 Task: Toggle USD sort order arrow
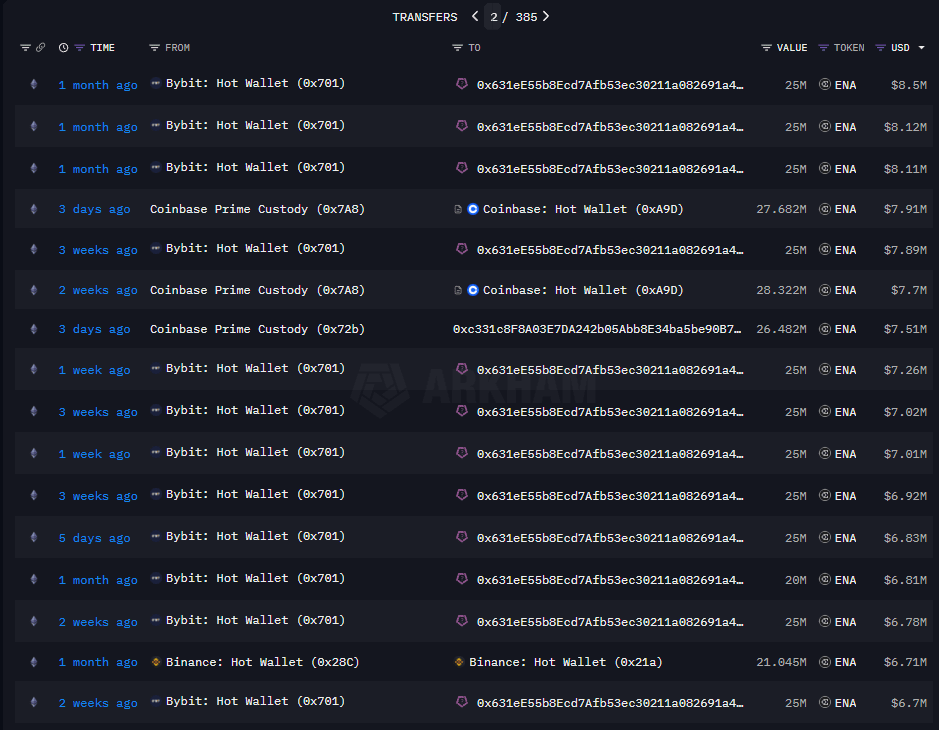[x=921, y=47]
